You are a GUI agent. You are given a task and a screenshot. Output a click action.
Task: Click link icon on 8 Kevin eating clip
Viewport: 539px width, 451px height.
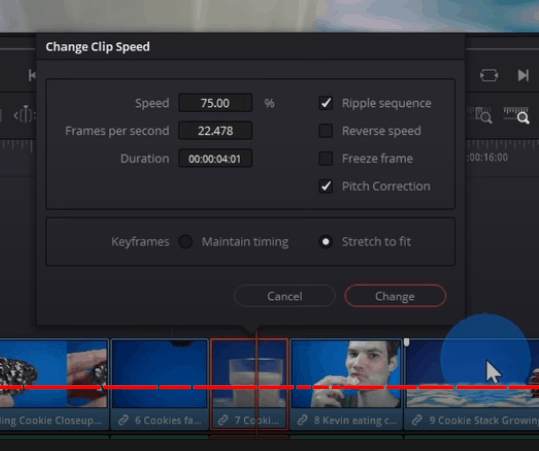(302, 420)
